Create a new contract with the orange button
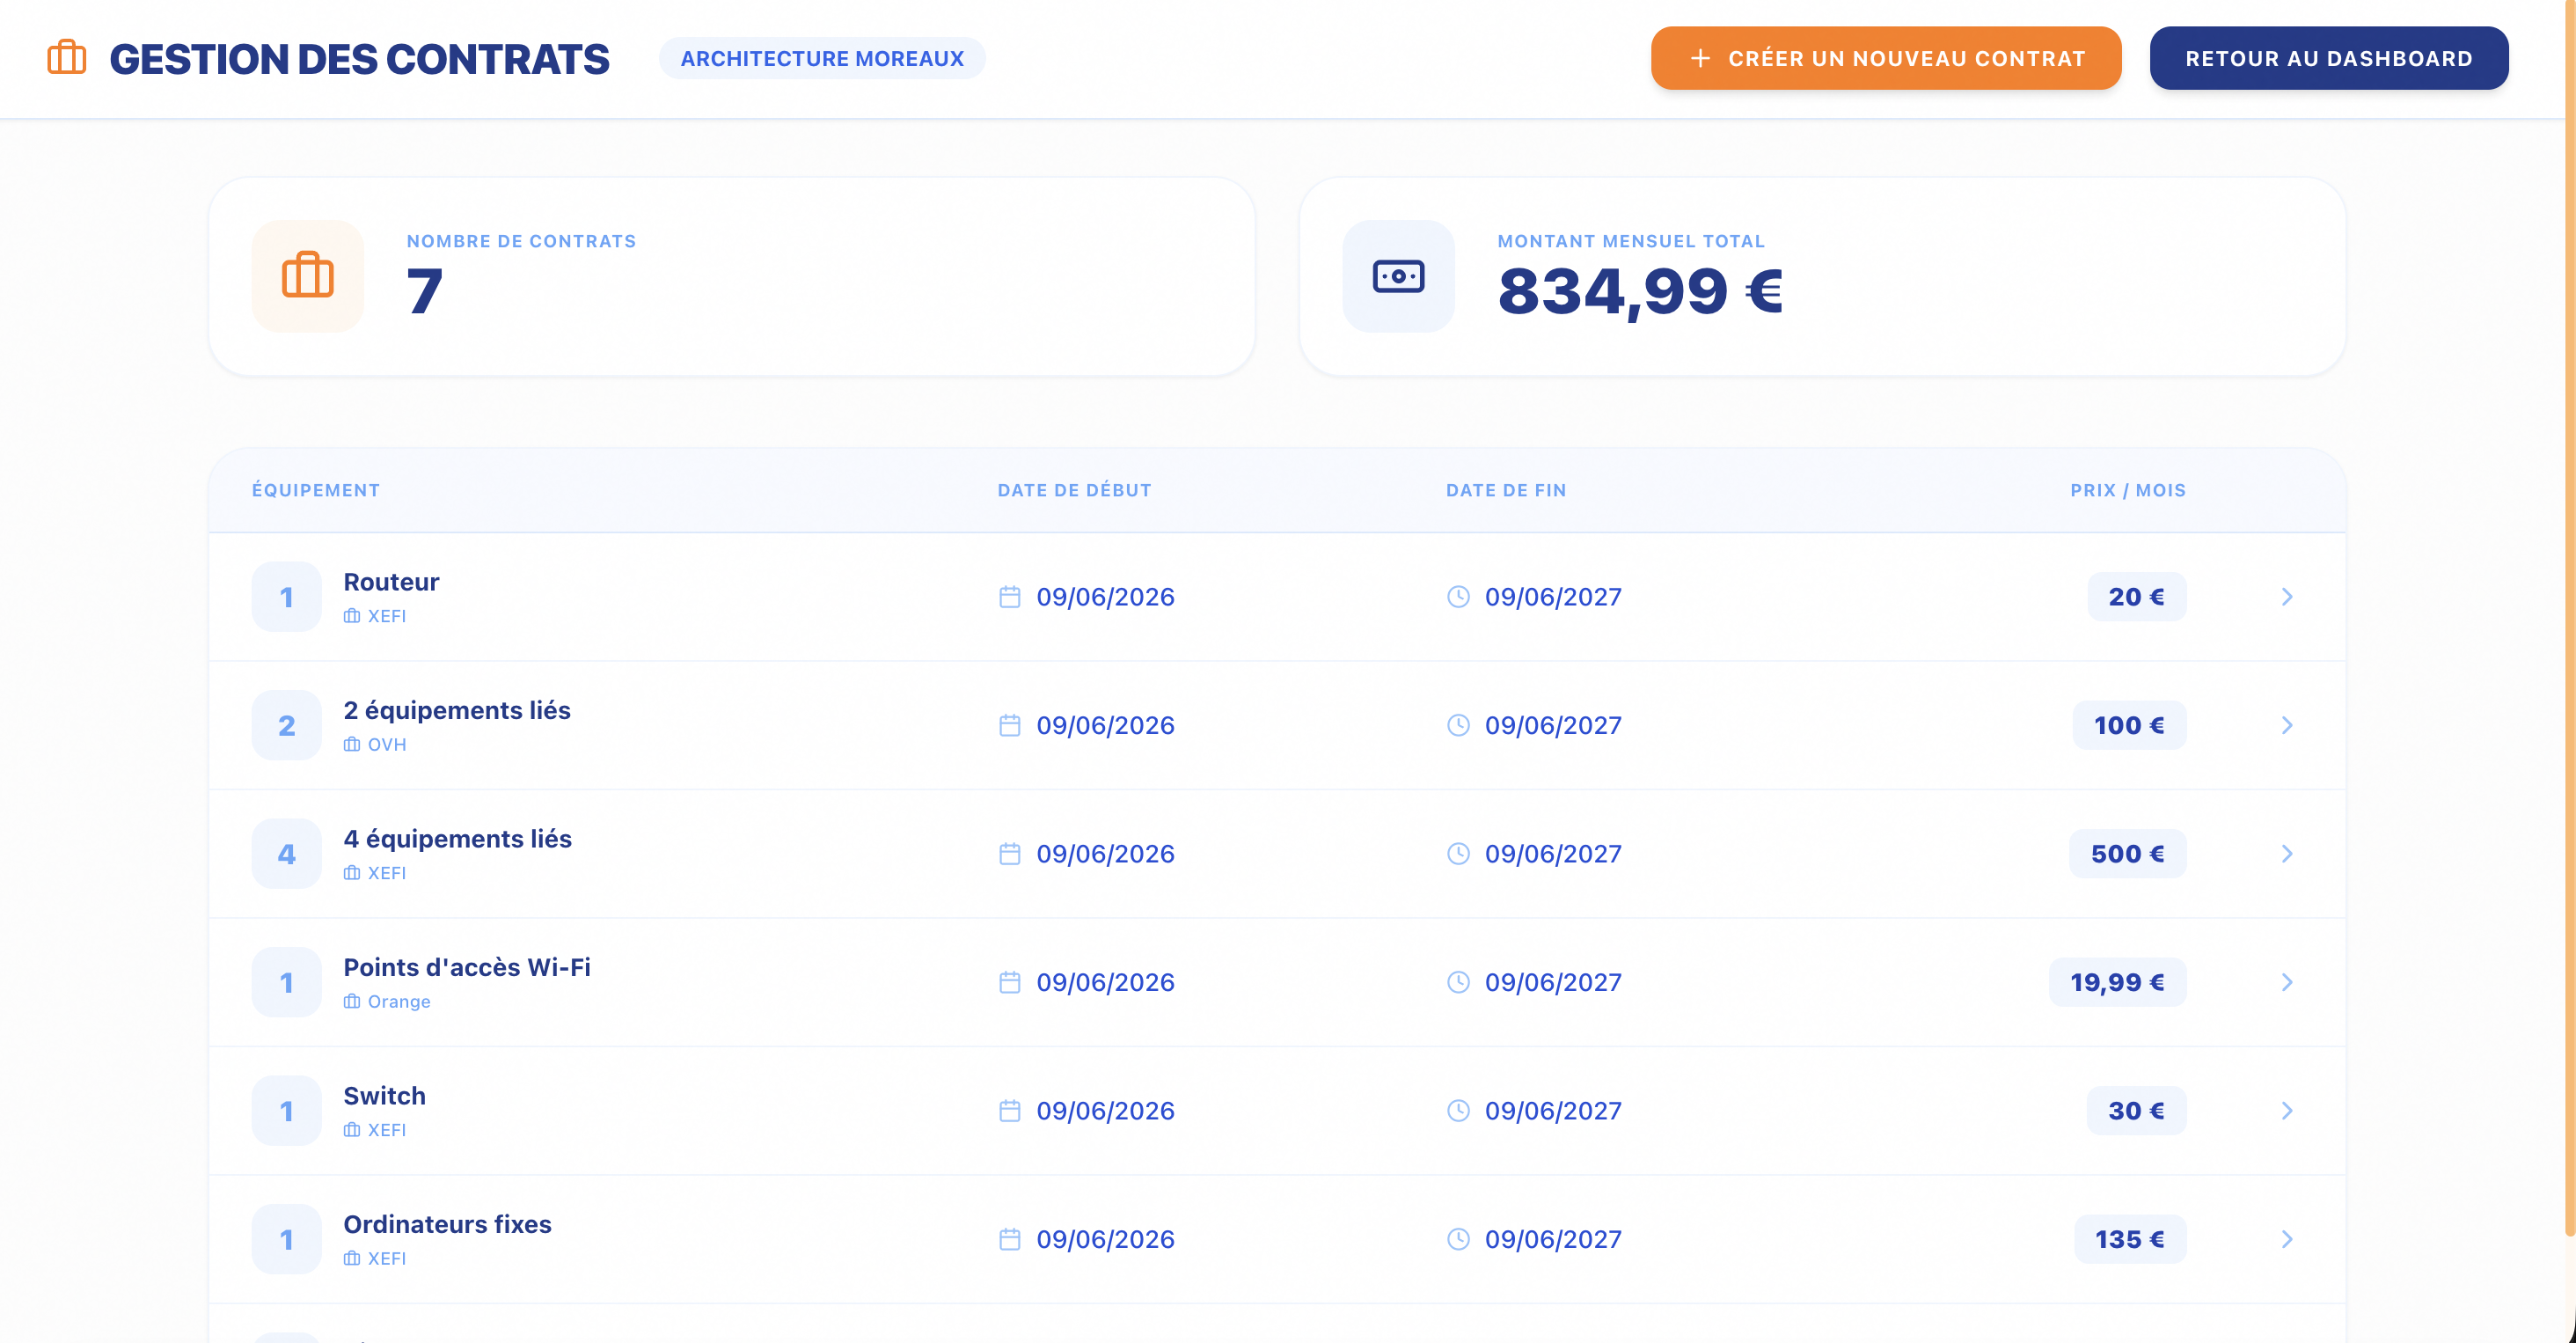Screen dimensions: 2576x1343 (1885, 58)
